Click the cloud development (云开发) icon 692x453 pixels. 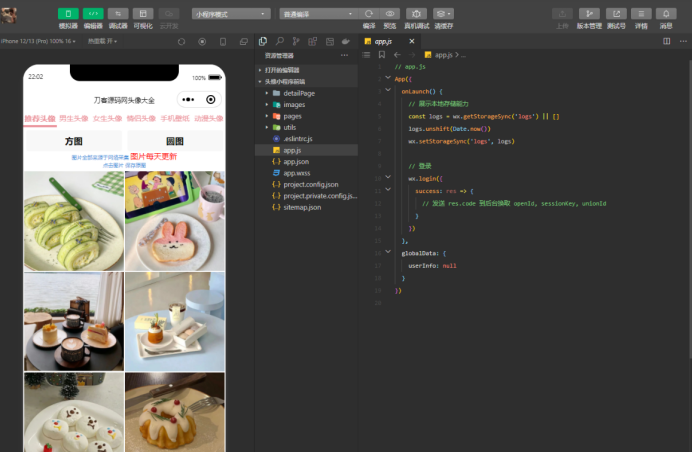click(x=169, y=14)
